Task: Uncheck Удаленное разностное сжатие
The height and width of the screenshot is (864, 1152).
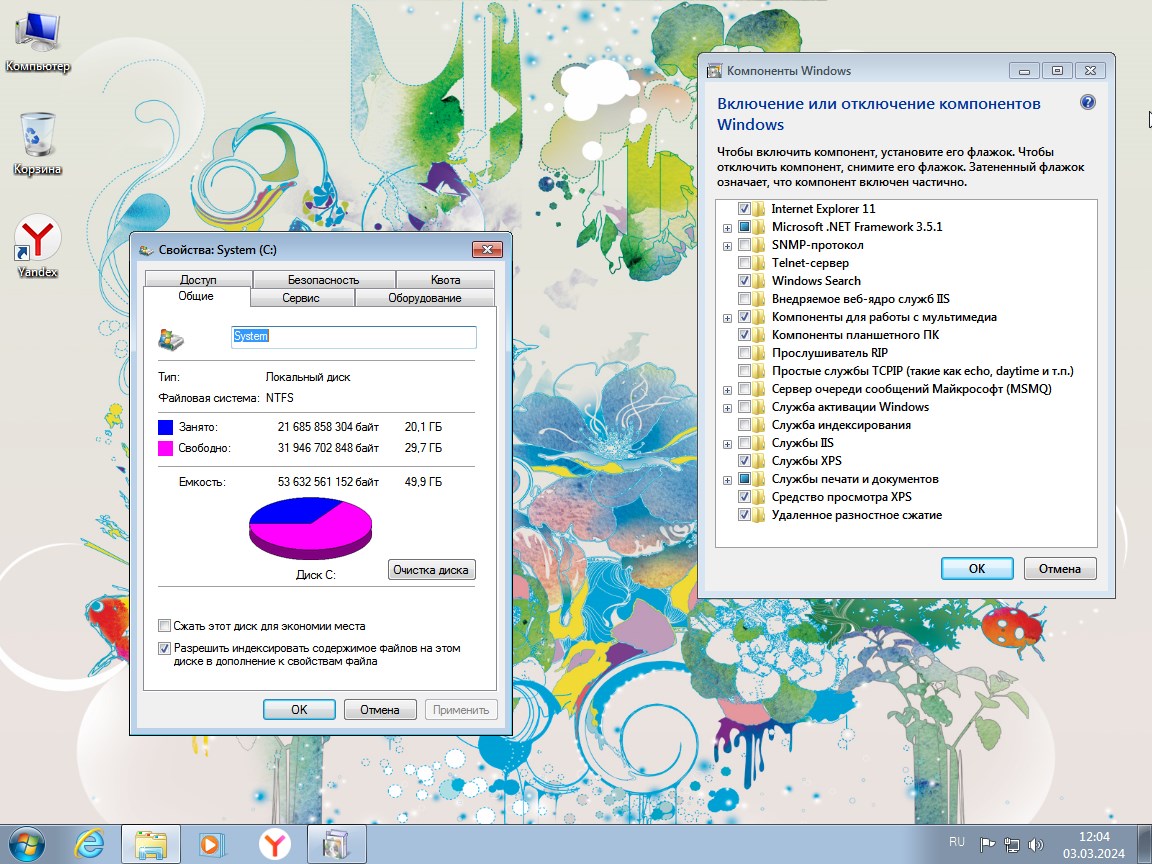Action: pyautogui.click(x=744, y=515)
